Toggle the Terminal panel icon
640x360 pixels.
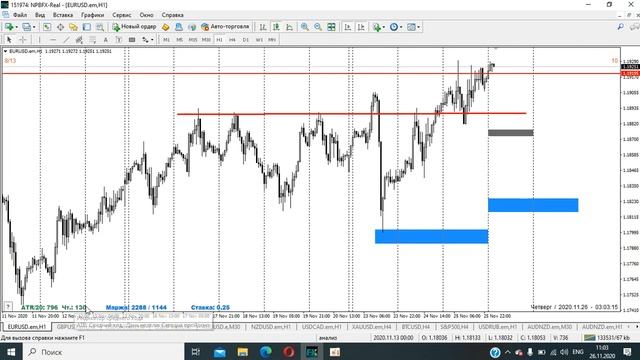tap(87, 27)
